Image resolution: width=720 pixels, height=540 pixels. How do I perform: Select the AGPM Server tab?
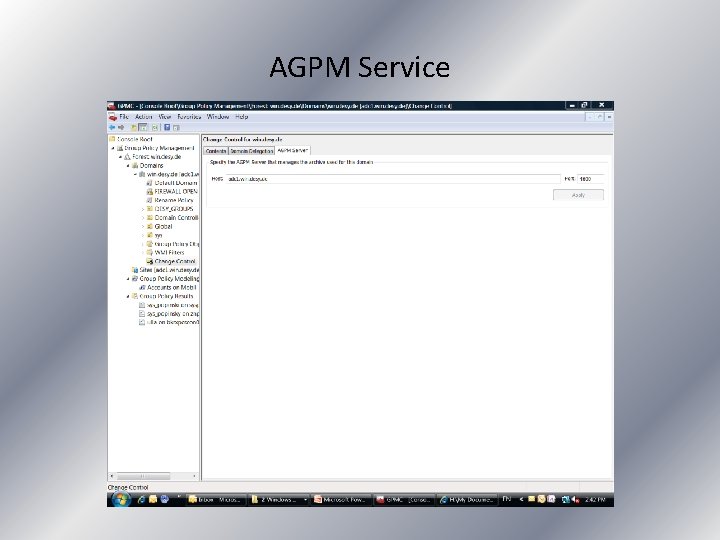click(x=292, y=150)
